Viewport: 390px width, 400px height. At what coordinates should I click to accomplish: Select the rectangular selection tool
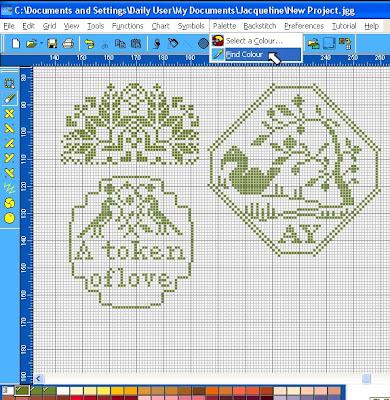(x=9, y=83)
